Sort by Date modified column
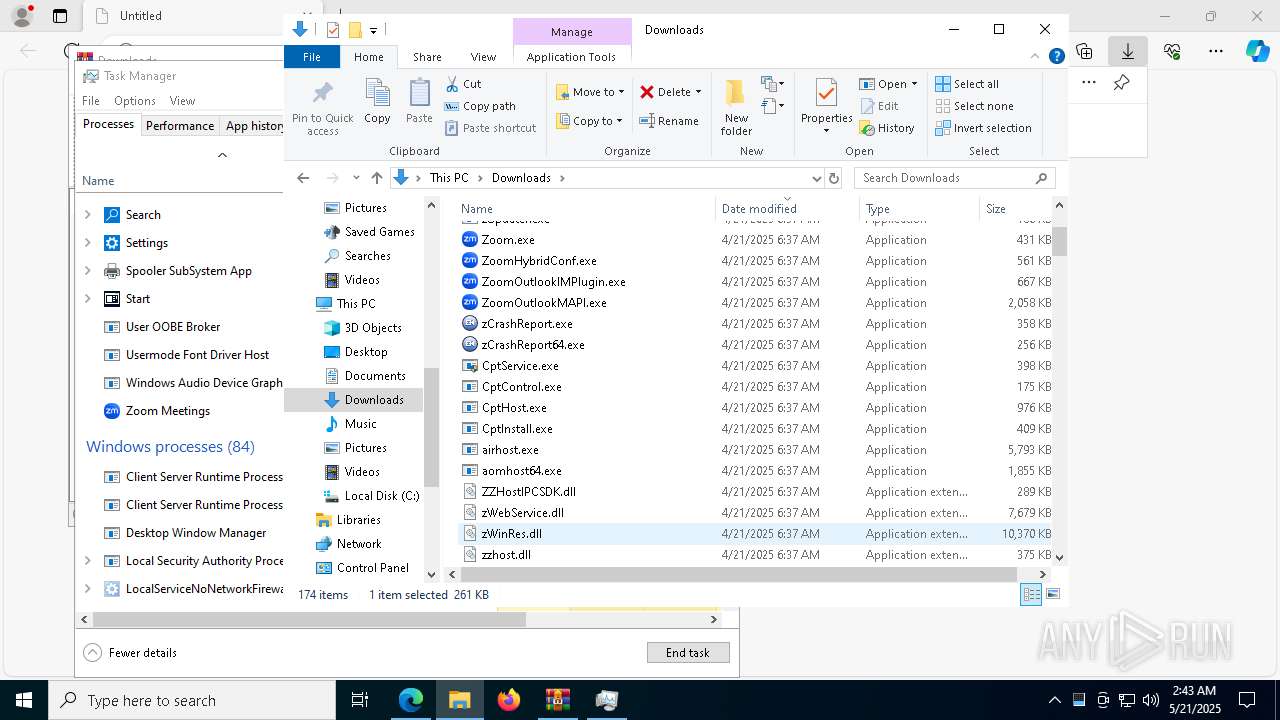This screenshot has height=720, width=1280. tap(786, 209)
